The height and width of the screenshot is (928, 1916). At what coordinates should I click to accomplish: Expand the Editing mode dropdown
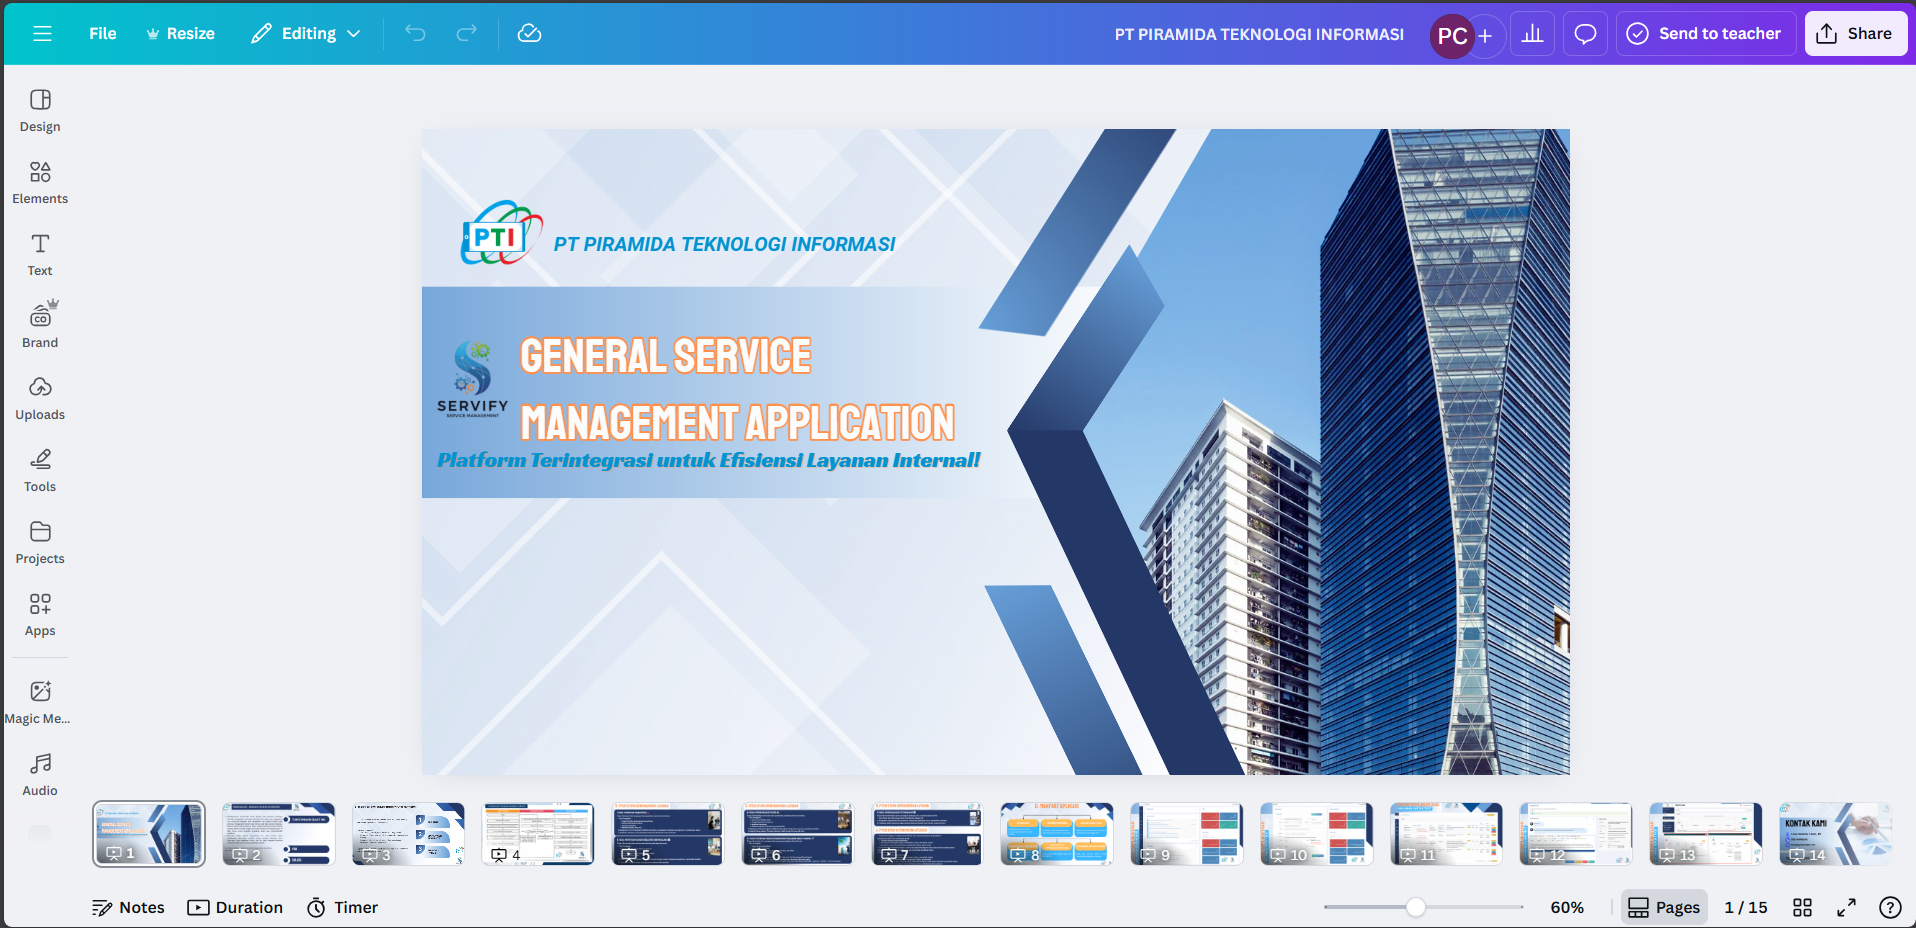(x=306, y=34)
